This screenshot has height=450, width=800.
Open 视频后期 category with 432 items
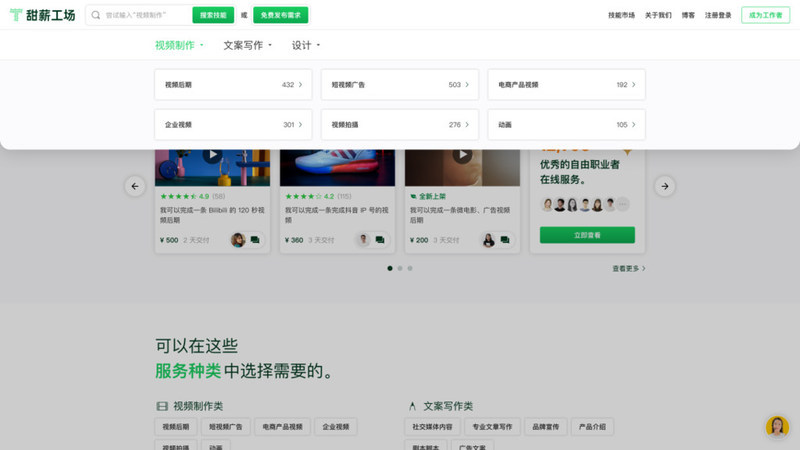233,85
